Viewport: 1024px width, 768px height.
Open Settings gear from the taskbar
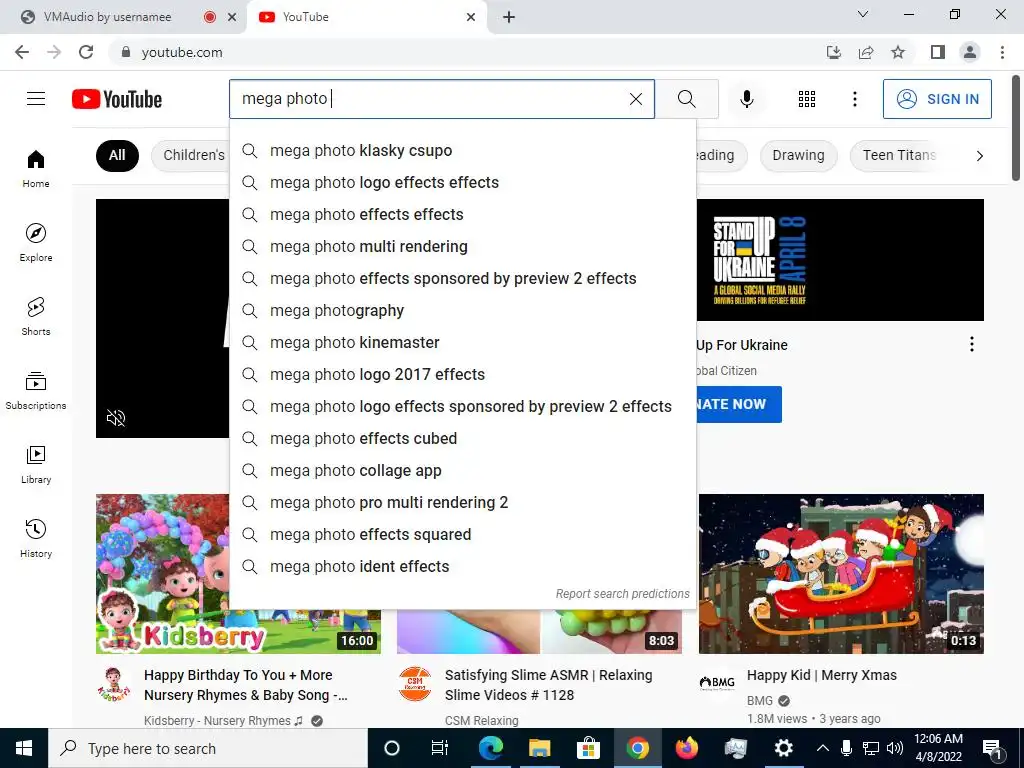(784, 748)
